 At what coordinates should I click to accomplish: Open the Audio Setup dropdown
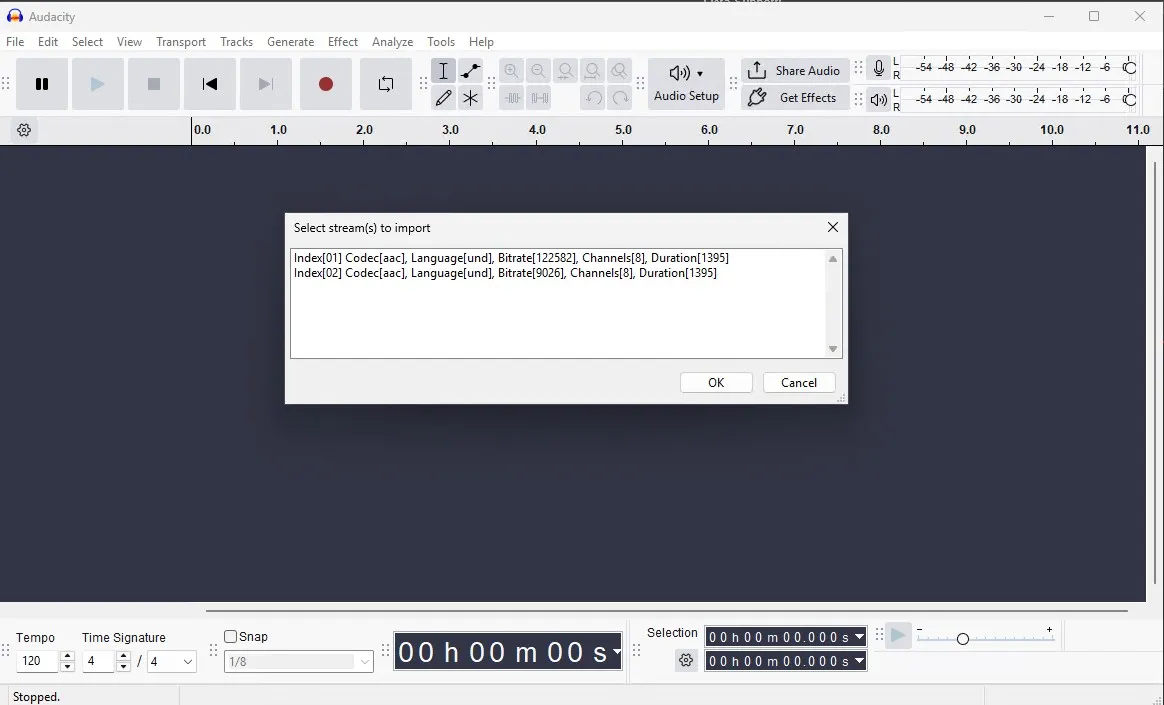(686, 83)
